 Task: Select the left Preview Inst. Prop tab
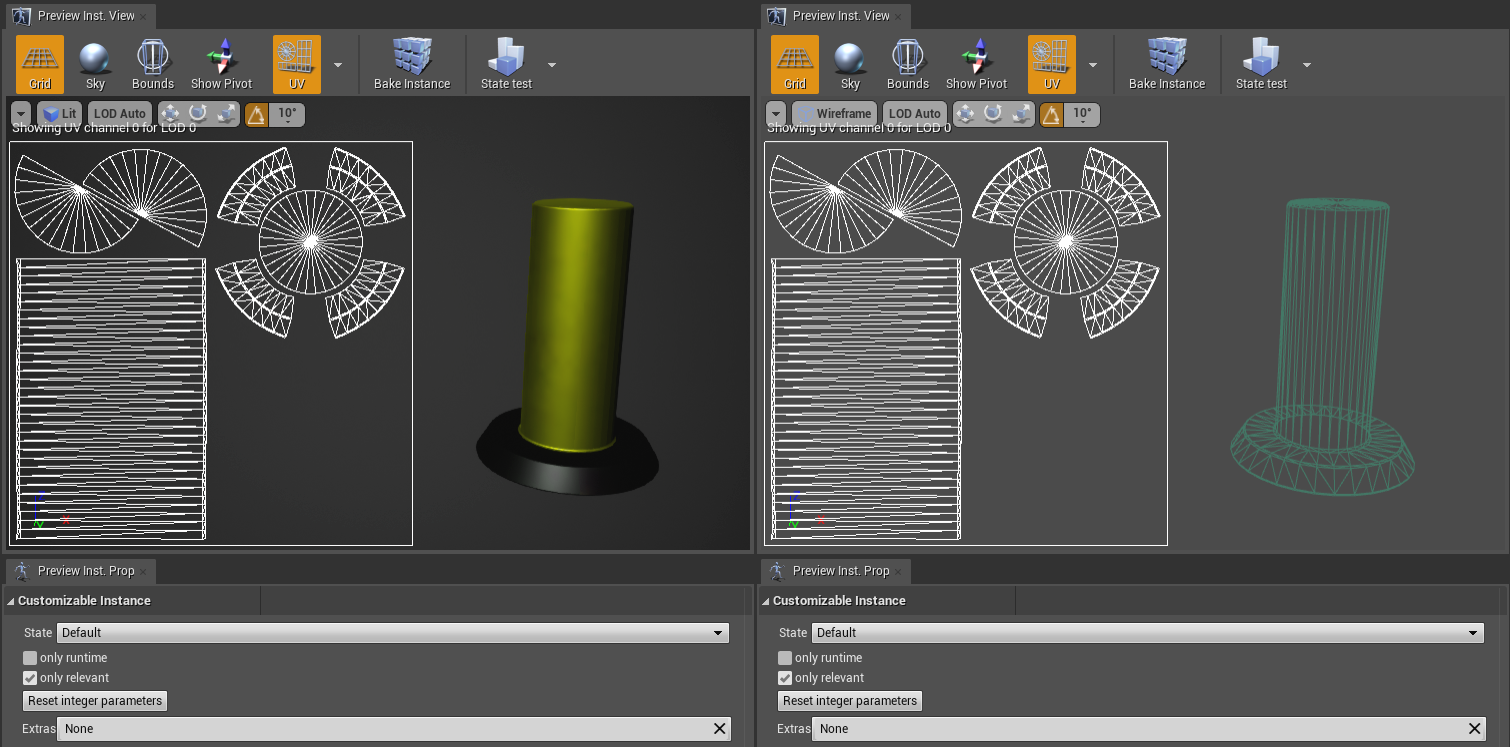coord(80,571)
